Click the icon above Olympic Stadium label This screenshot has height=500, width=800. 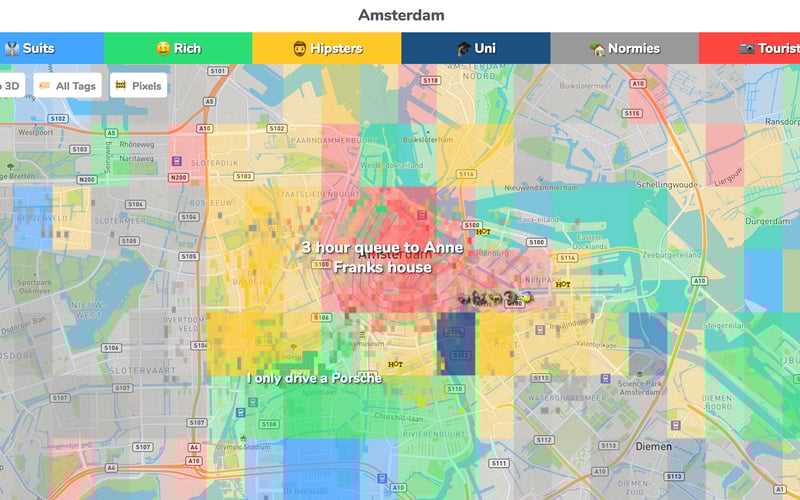(x=243, y=438)
